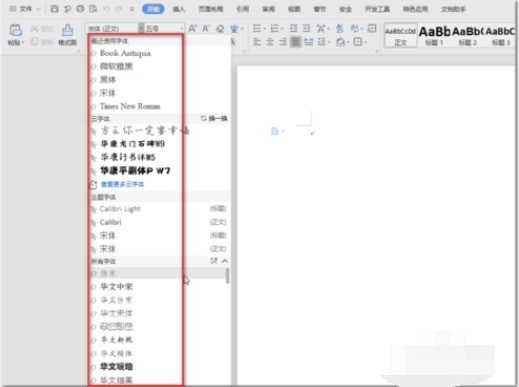
Task: Click the Paste clipboard icon
Action: tap(15, 30)
